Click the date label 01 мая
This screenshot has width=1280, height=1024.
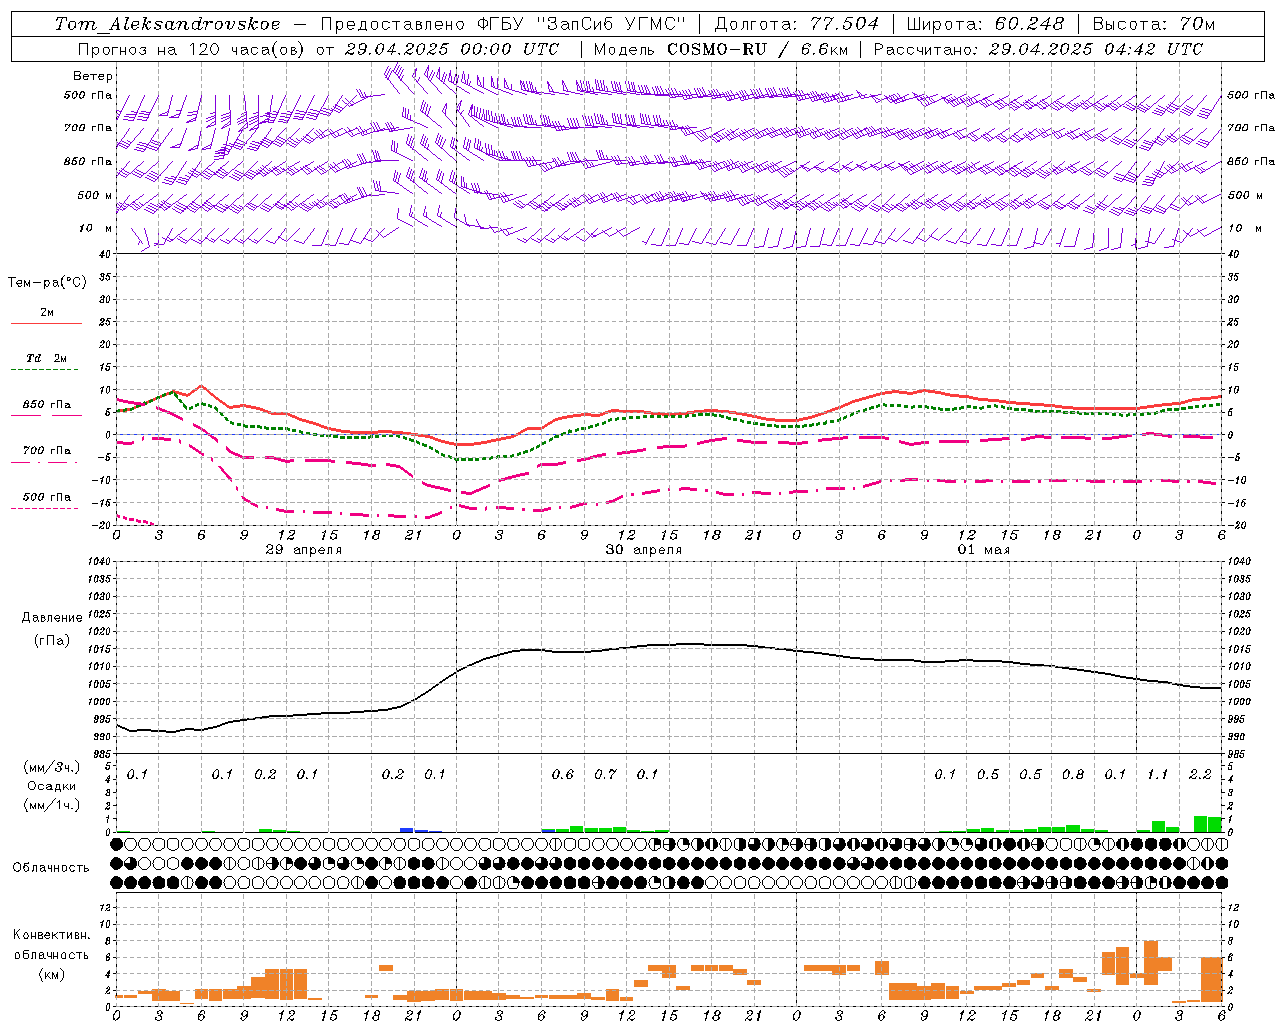point(984,550)
